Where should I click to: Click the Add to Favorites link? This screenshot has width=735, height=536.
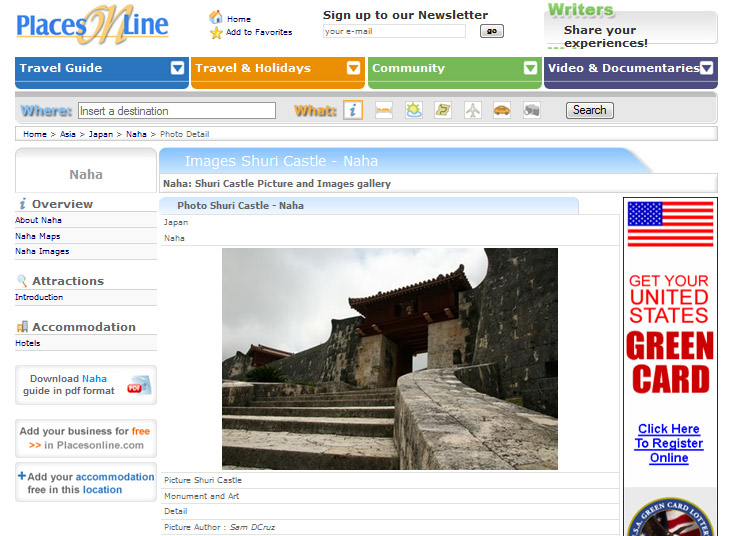[259, 32]
